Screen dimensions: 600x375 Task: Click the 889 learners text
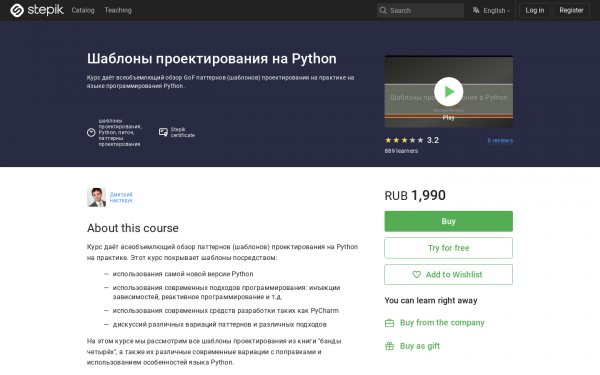tap(401, 151)
